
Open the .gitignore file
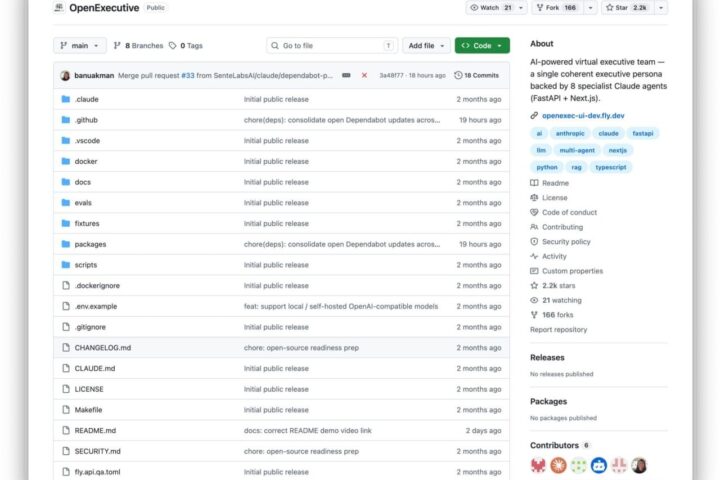(90, 327)
